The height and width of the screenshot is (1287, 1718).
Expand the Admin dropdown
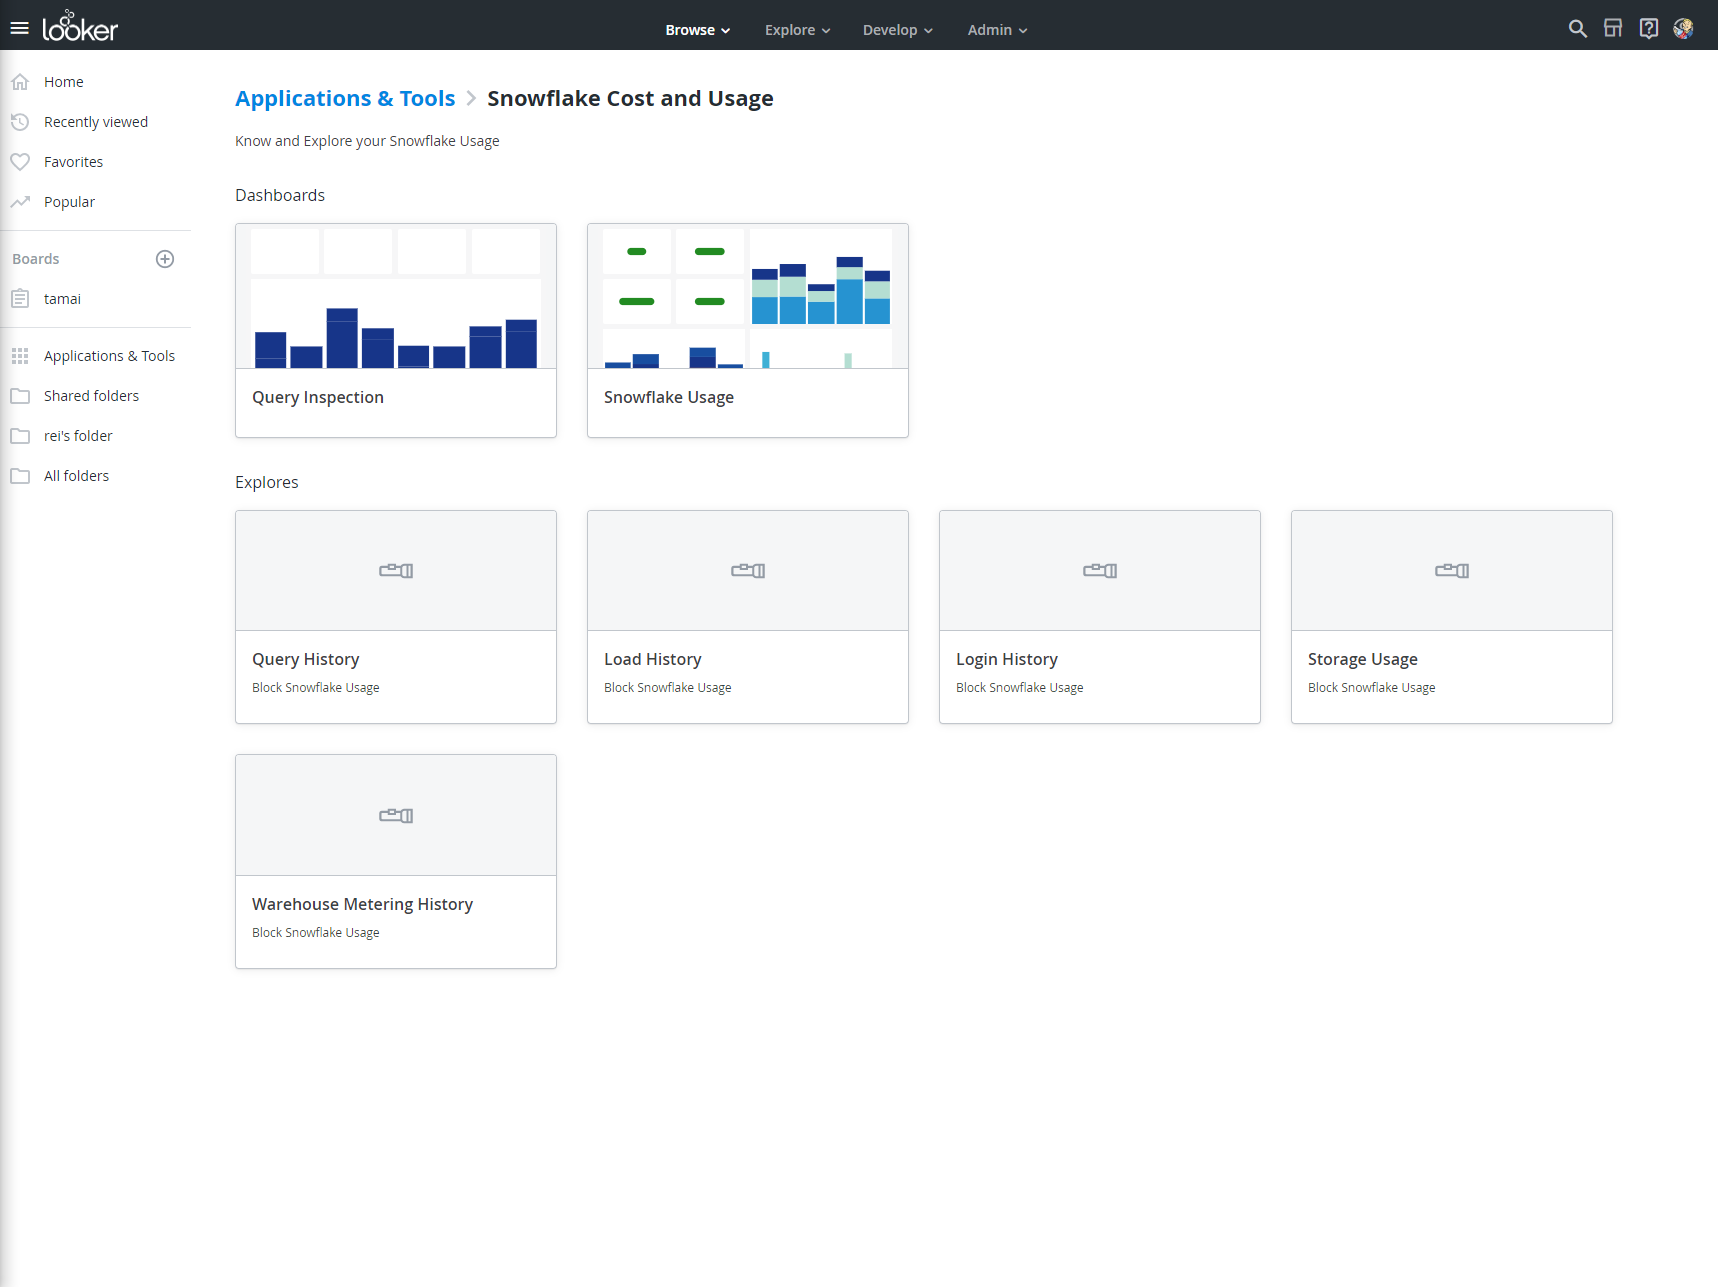point(996,30)
